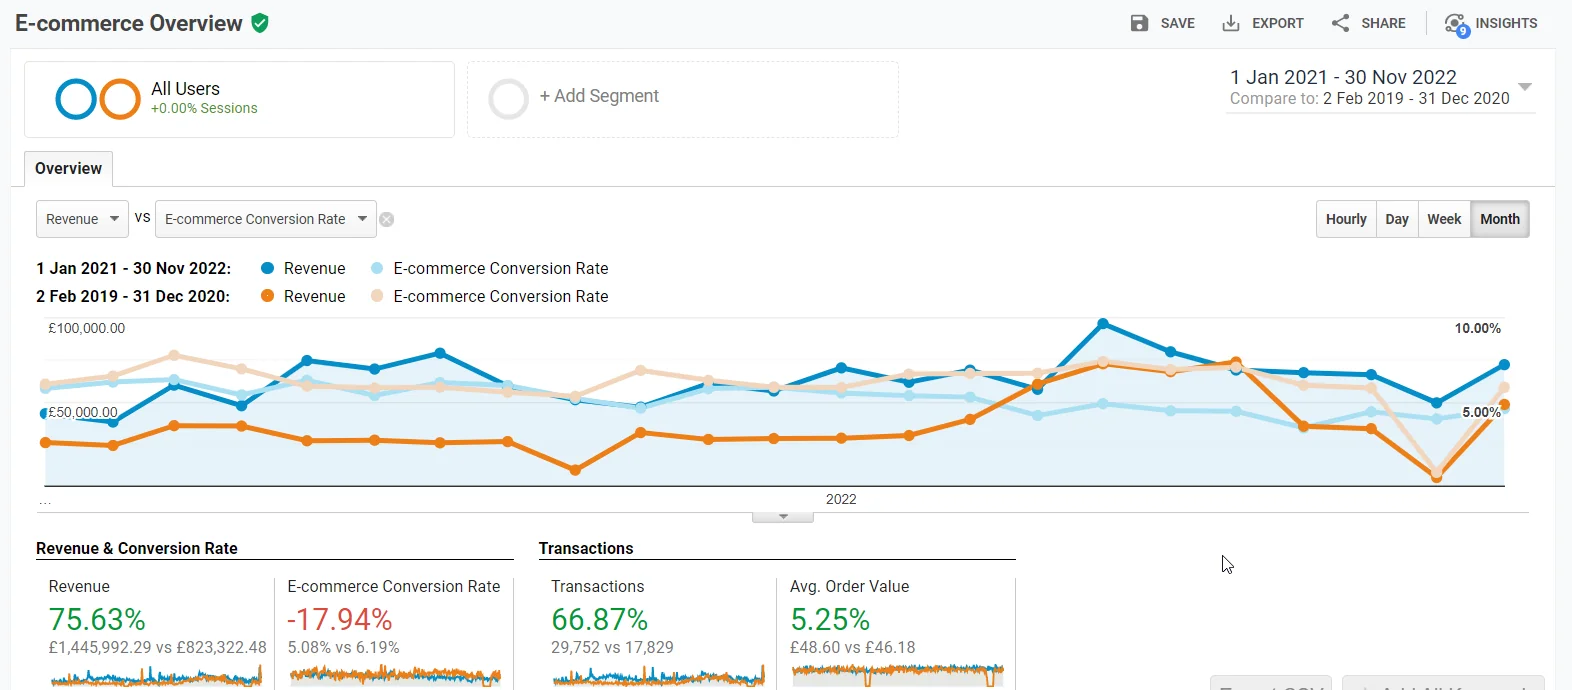Click the 75.63% Revenue change value
The width and height of the screenshot is (1572, 690).
click(97, 619)
